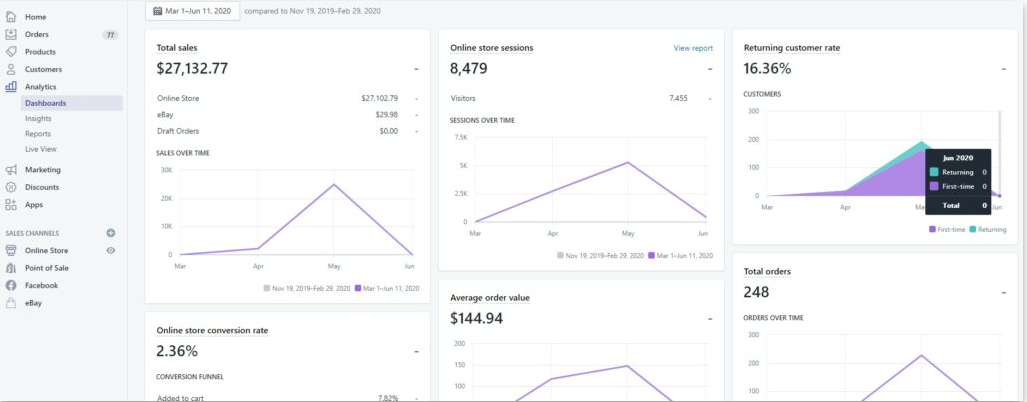Click the Orders count badge 77
Viewport: 1027px width, 402px height.
point(110,35)
